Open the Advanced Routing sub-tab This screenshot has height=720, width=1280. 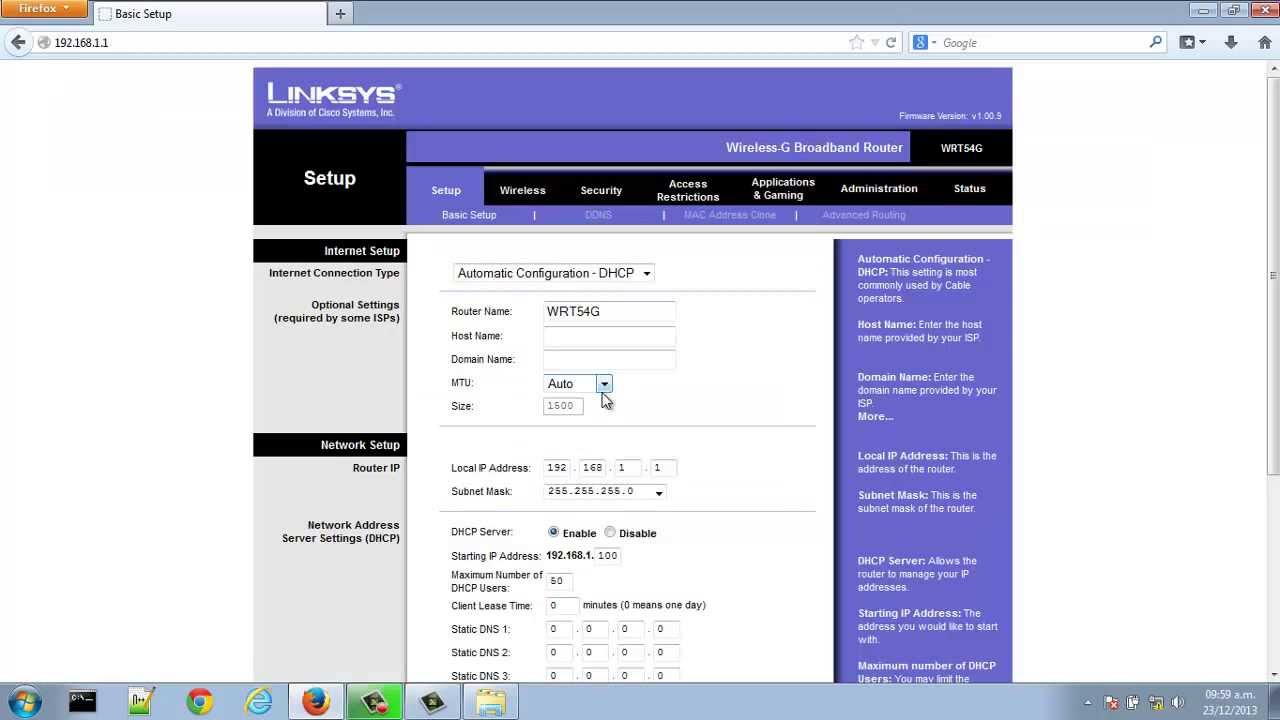click(864, 215)
